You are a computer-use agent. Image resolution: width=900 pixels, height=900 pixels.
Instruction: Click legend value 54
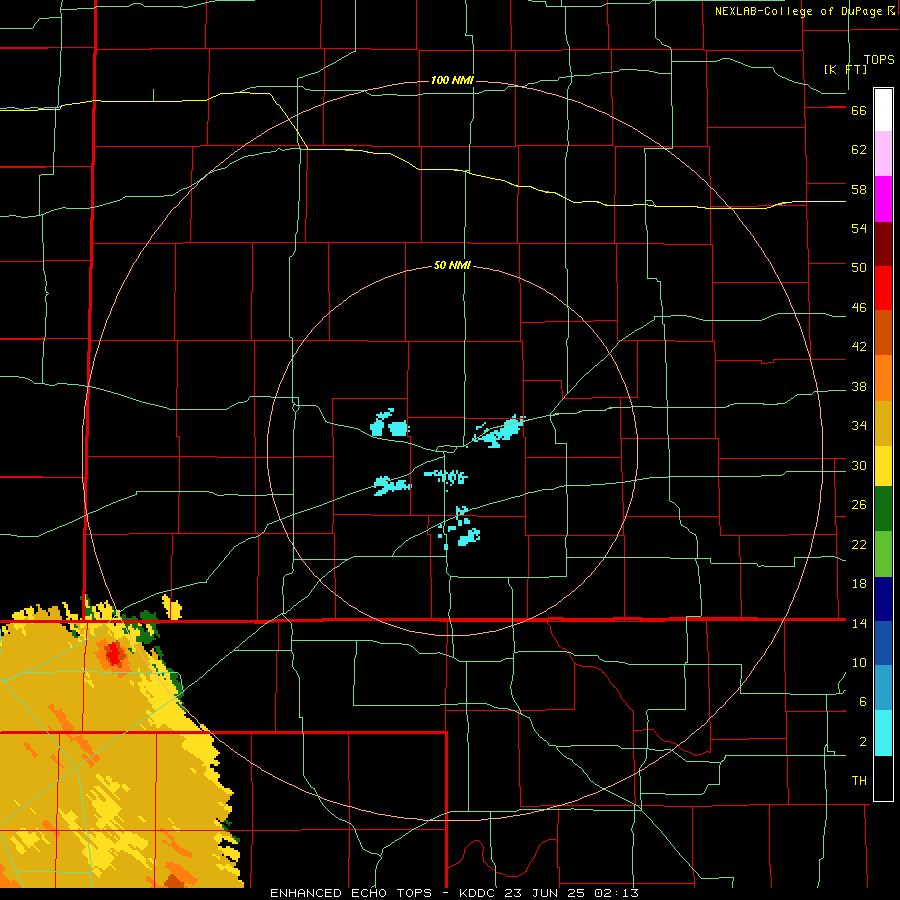(x=859, y=228)
